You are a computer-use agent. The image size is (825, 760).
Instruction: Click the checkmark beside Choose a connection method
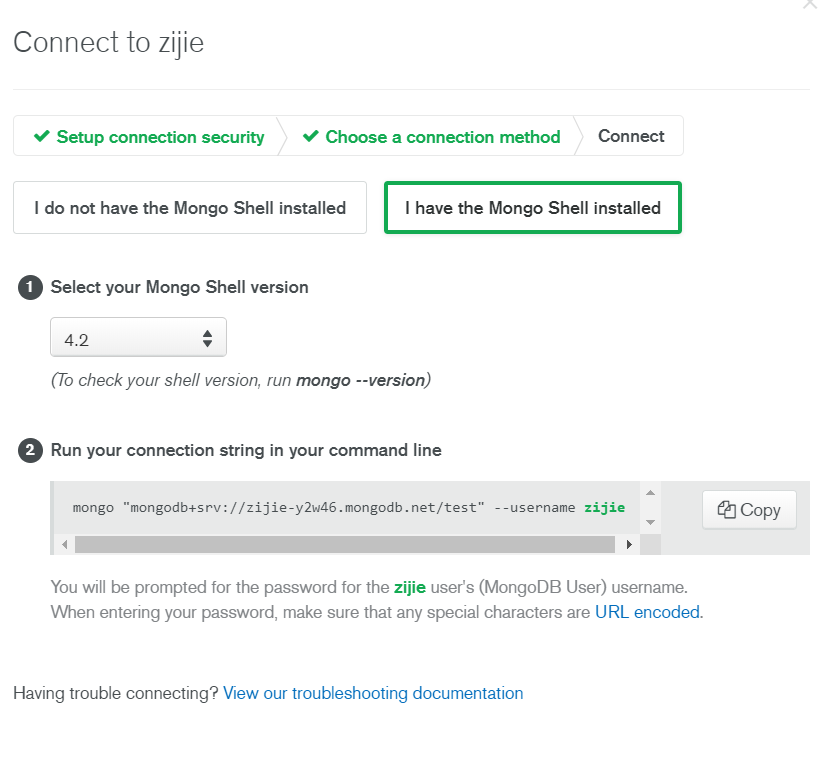310,136
